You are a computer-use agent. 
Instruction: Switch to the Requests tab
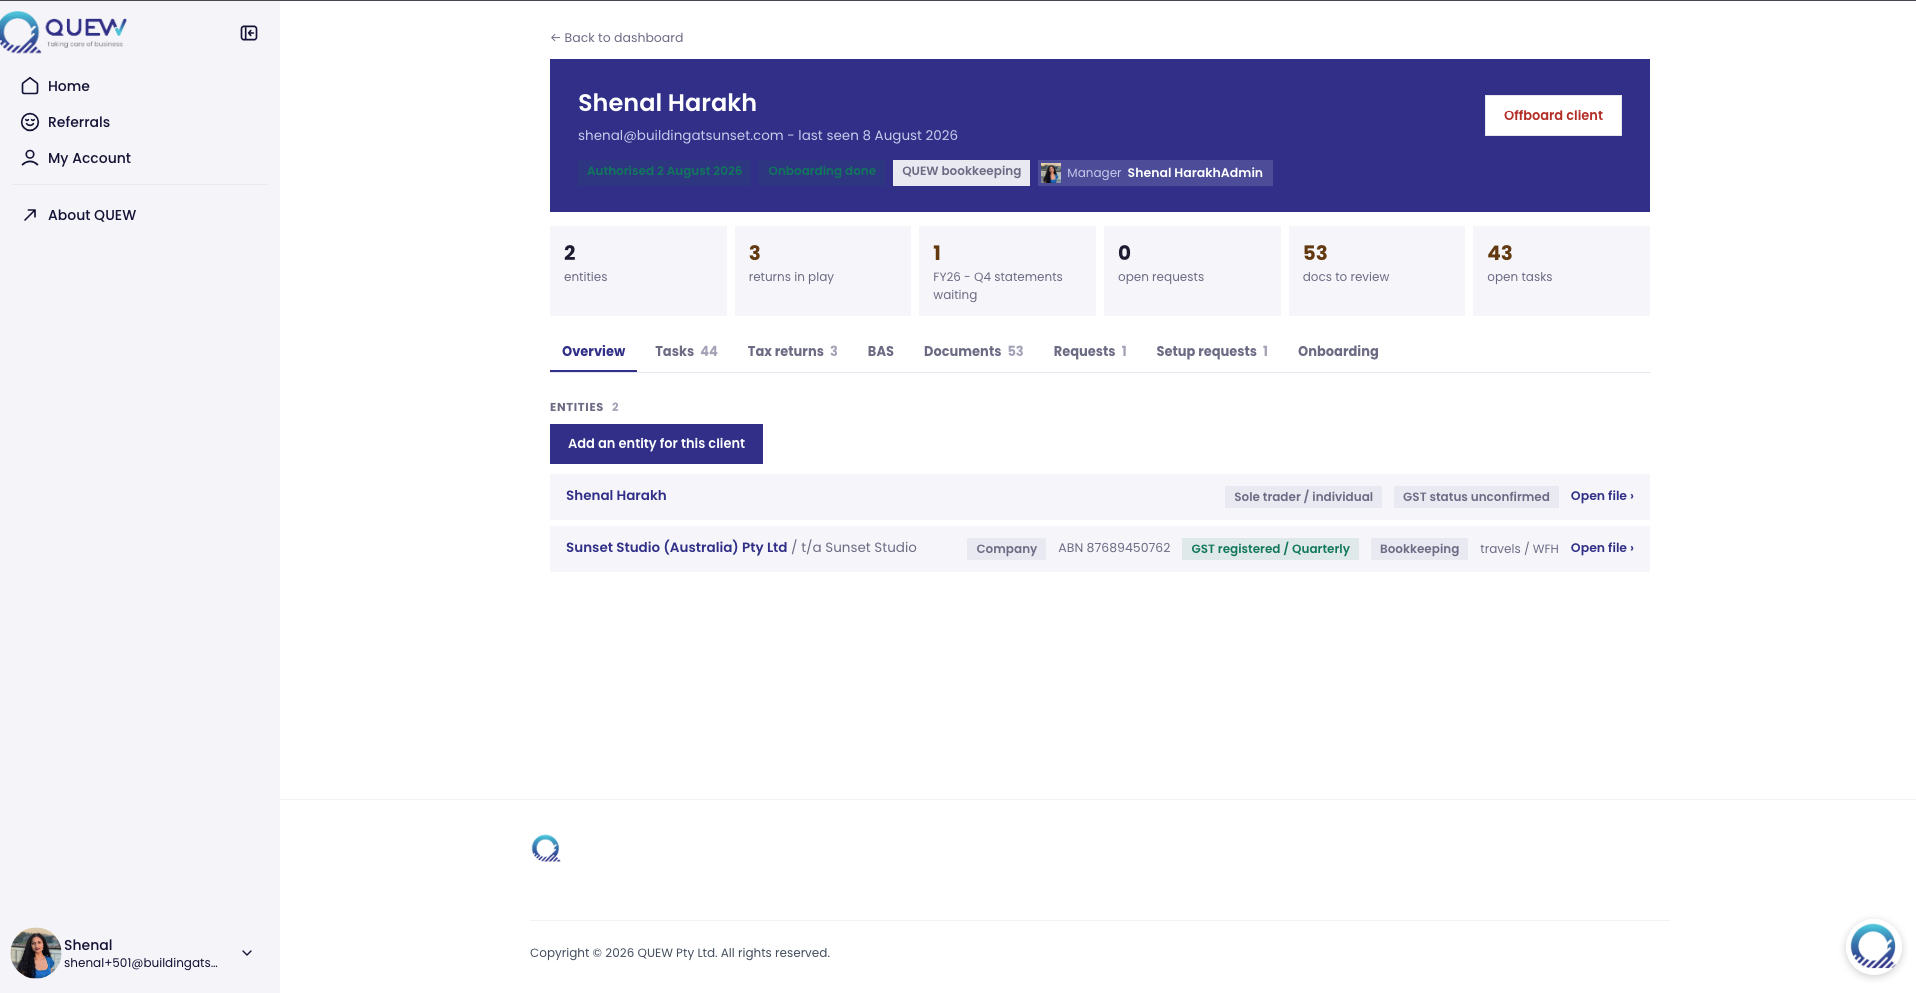pyautogui.click(x=1090, y=352)
